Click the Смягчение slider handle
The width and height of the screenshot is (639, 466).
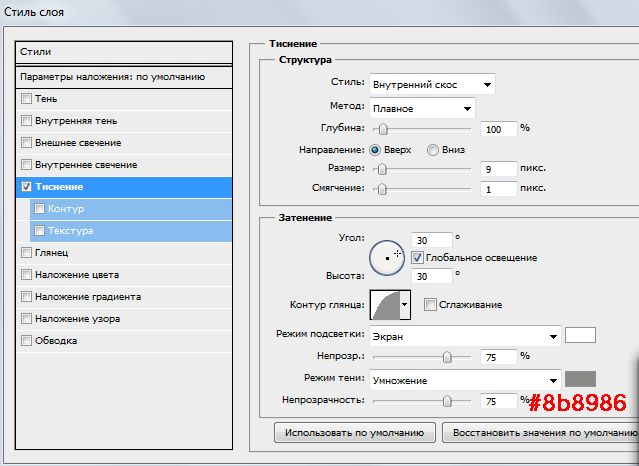382,189
